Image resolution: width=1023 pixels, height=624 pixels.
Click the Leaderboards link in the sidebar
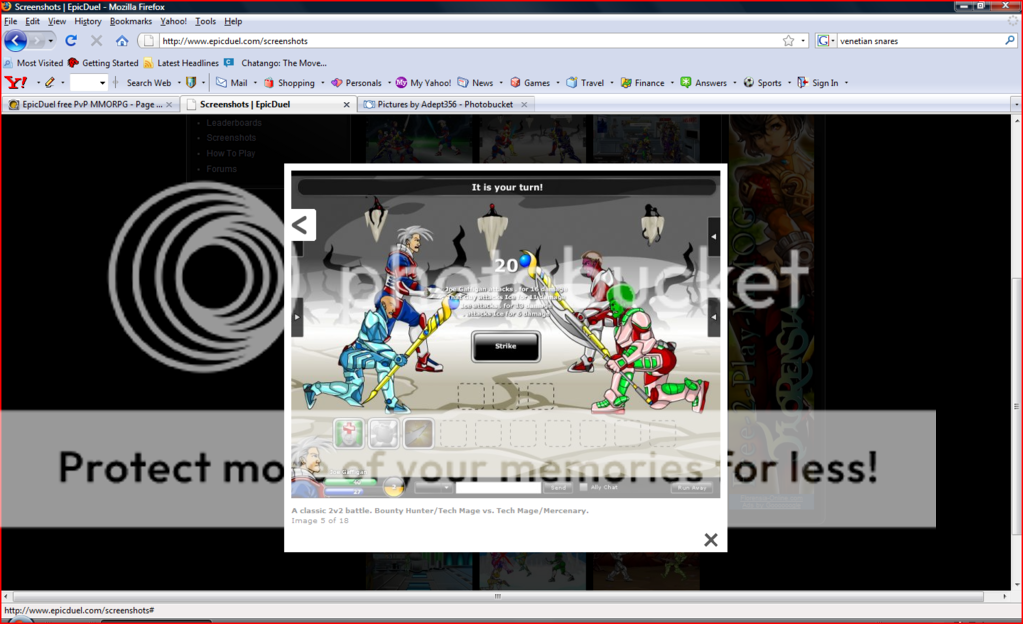coord(234,123)
